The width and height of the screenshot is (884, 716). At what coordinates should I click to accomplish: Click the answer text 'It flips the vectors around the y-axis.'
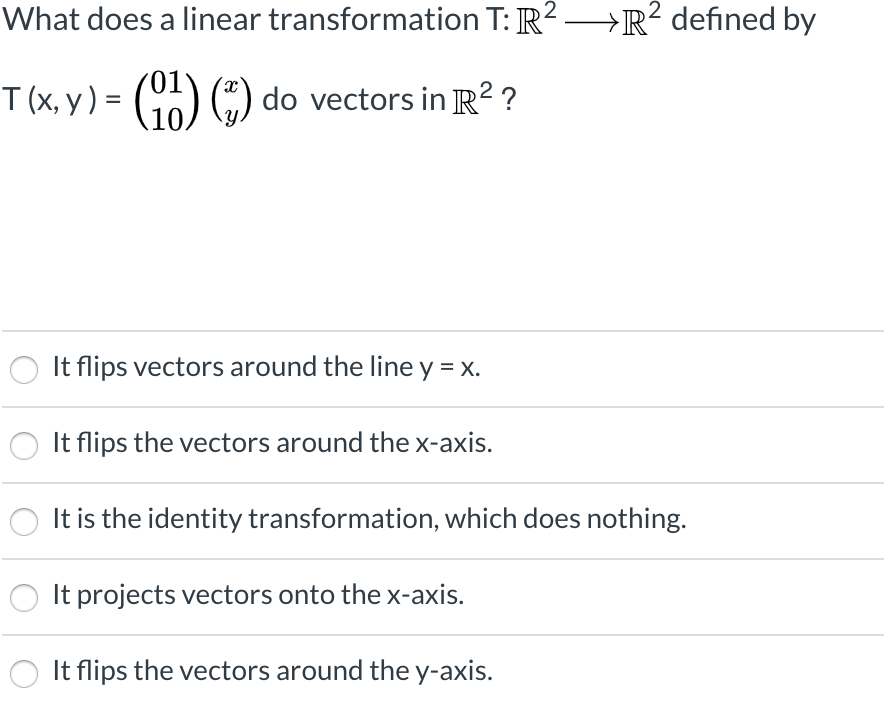coord(271,671)
